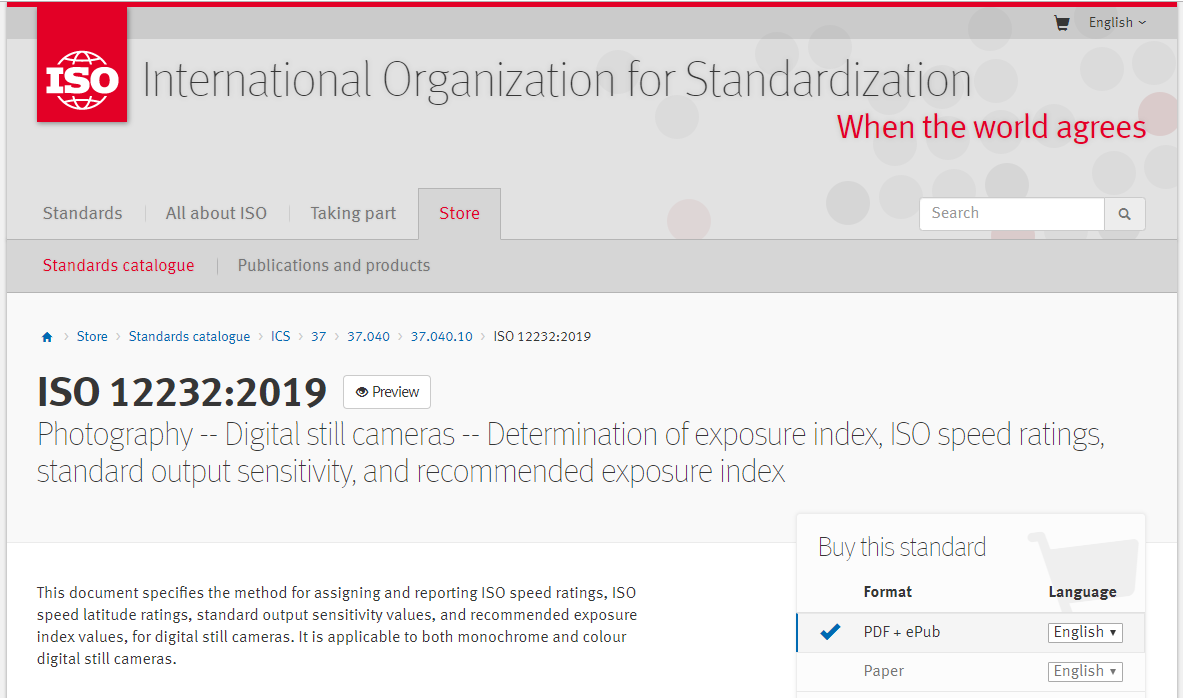Open the All about ISO menu

(x=217, y=214)
